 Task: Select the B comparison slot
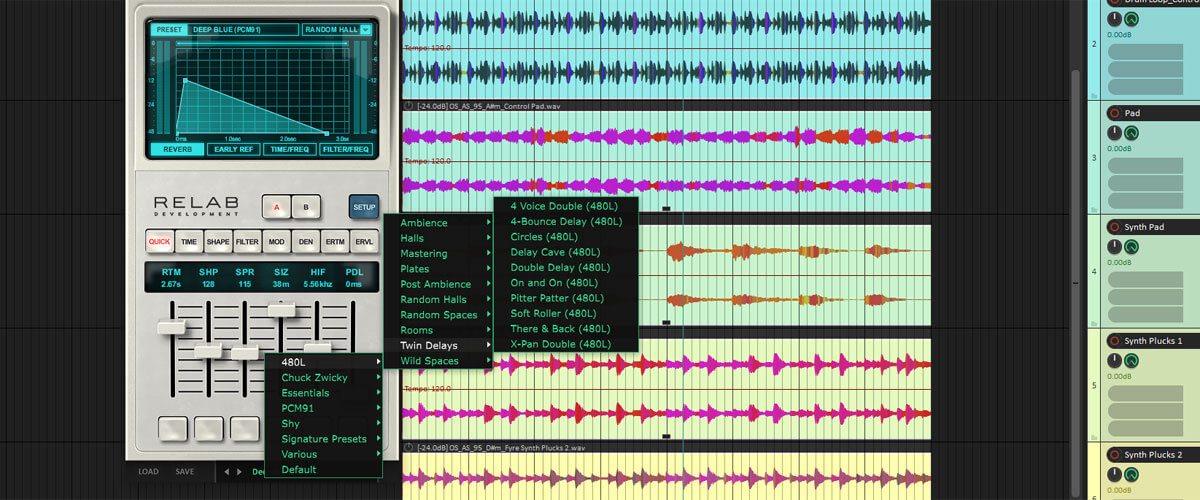(x=306, y=207)
